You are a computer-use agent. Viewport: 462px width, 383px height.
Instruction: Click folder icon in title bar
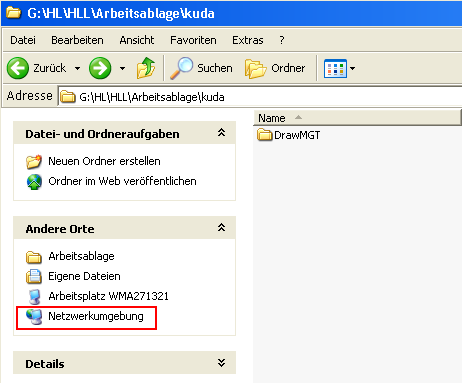13,13
